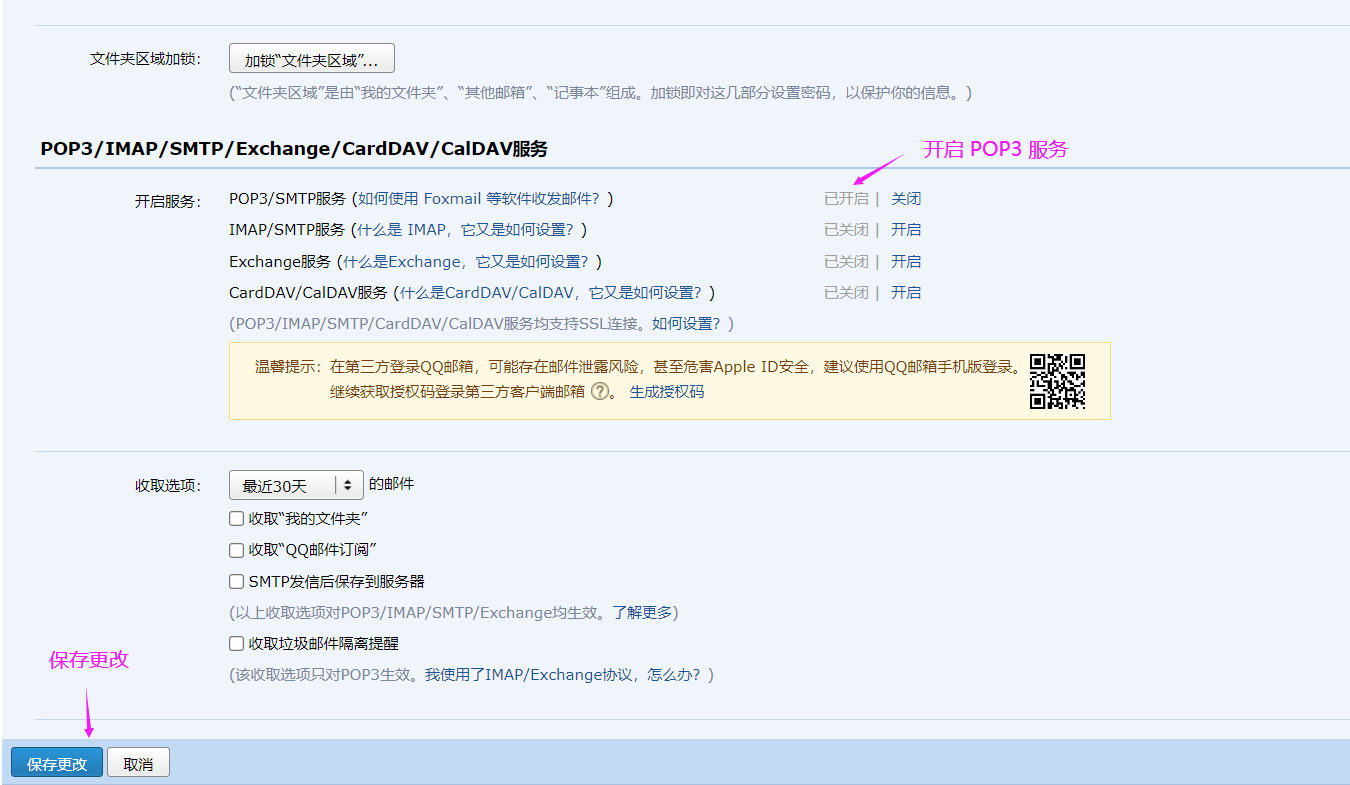Toggle the 收取垃圾邮件隔离提醒 checkbox
Screen dimensions: 1350x785
point(236,644)
